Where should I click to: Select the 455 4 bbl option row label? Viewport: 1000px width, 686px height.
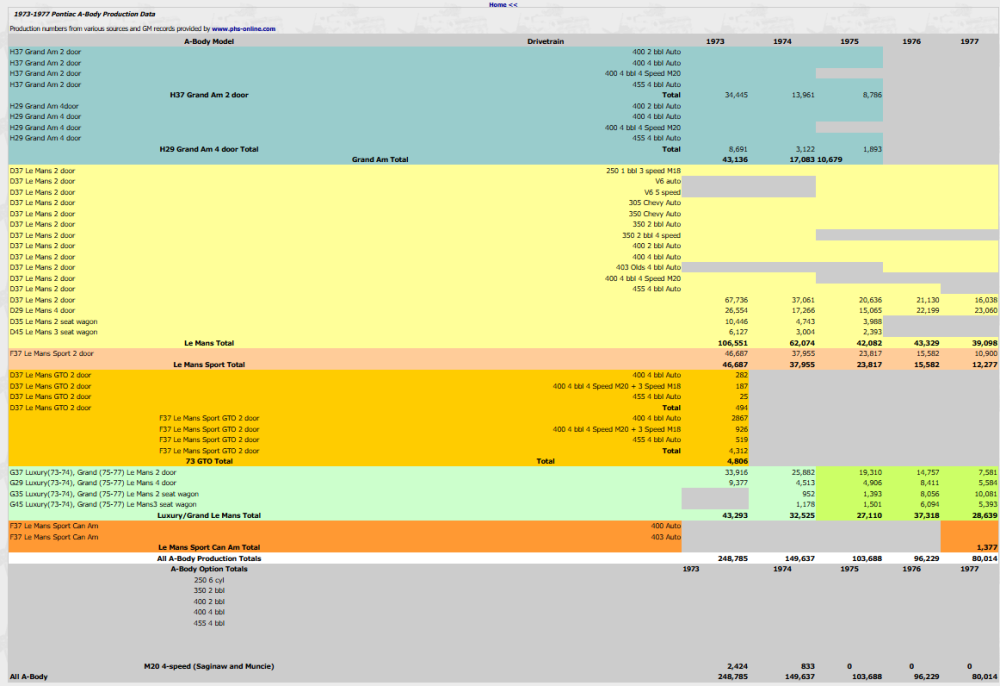coord(209,623)
